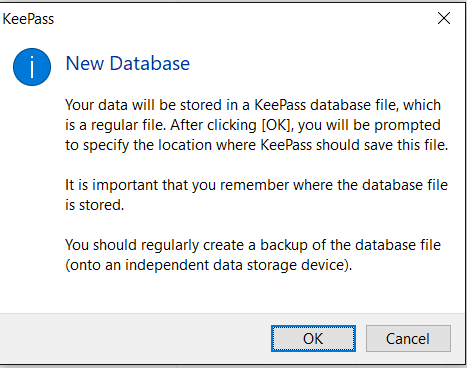Click the "(onto an independent data storage device)" line

209,265
